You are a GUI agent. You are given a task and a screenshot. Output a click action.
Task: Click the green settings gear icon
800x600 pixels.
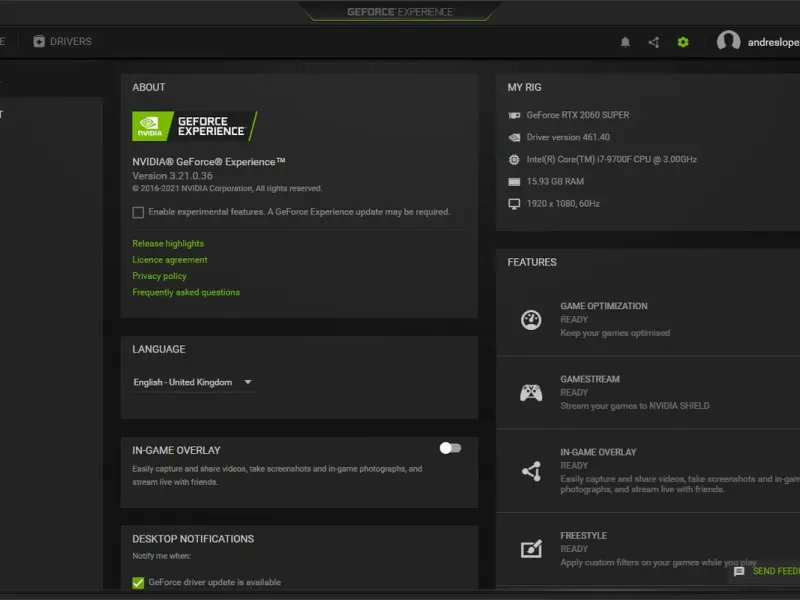[x=683, y=42]
